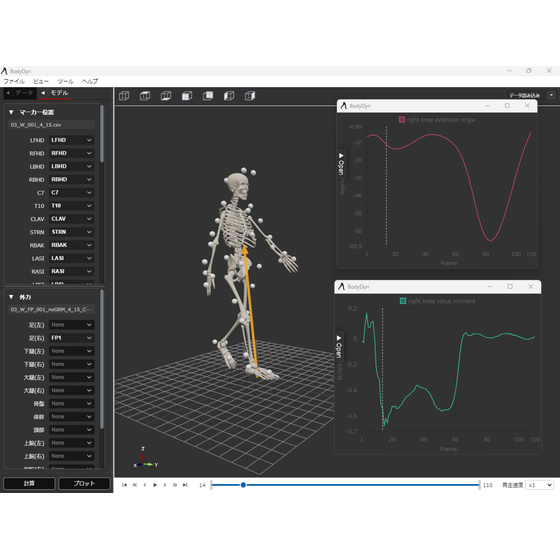Click the プロット button

click(84, 484)
